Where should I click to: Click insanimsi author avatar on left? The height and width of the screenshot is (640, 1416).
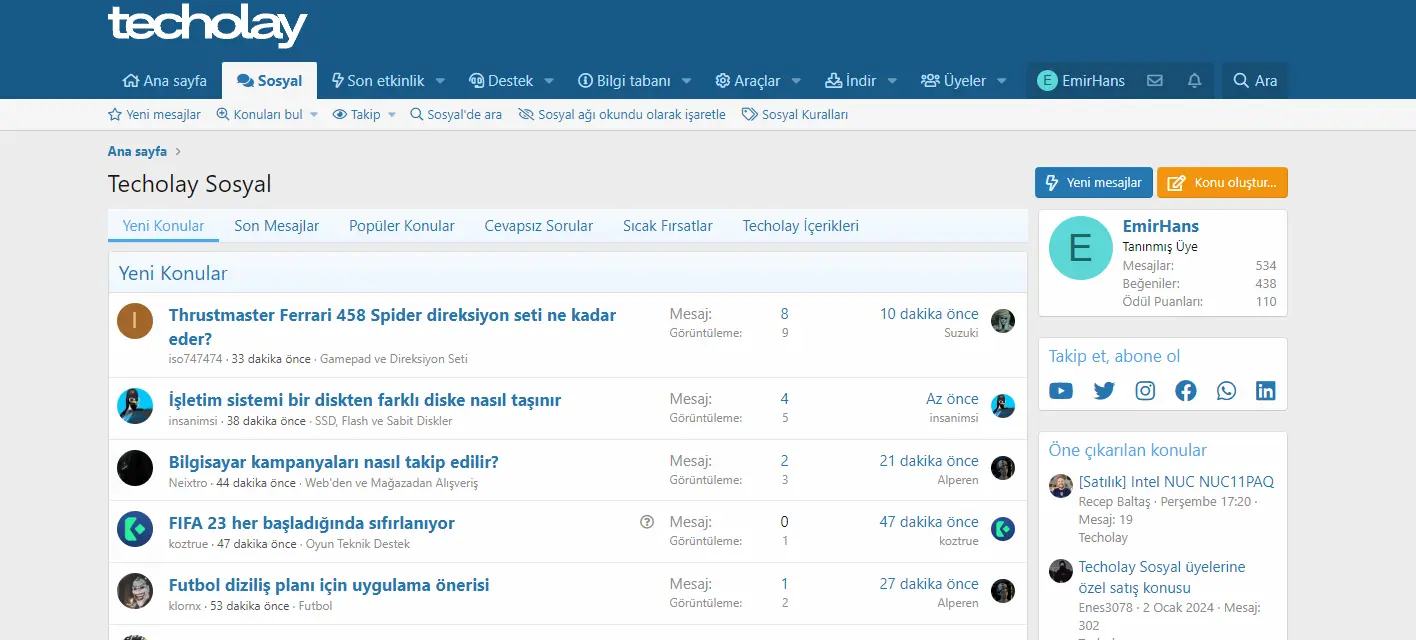(135, 406)
